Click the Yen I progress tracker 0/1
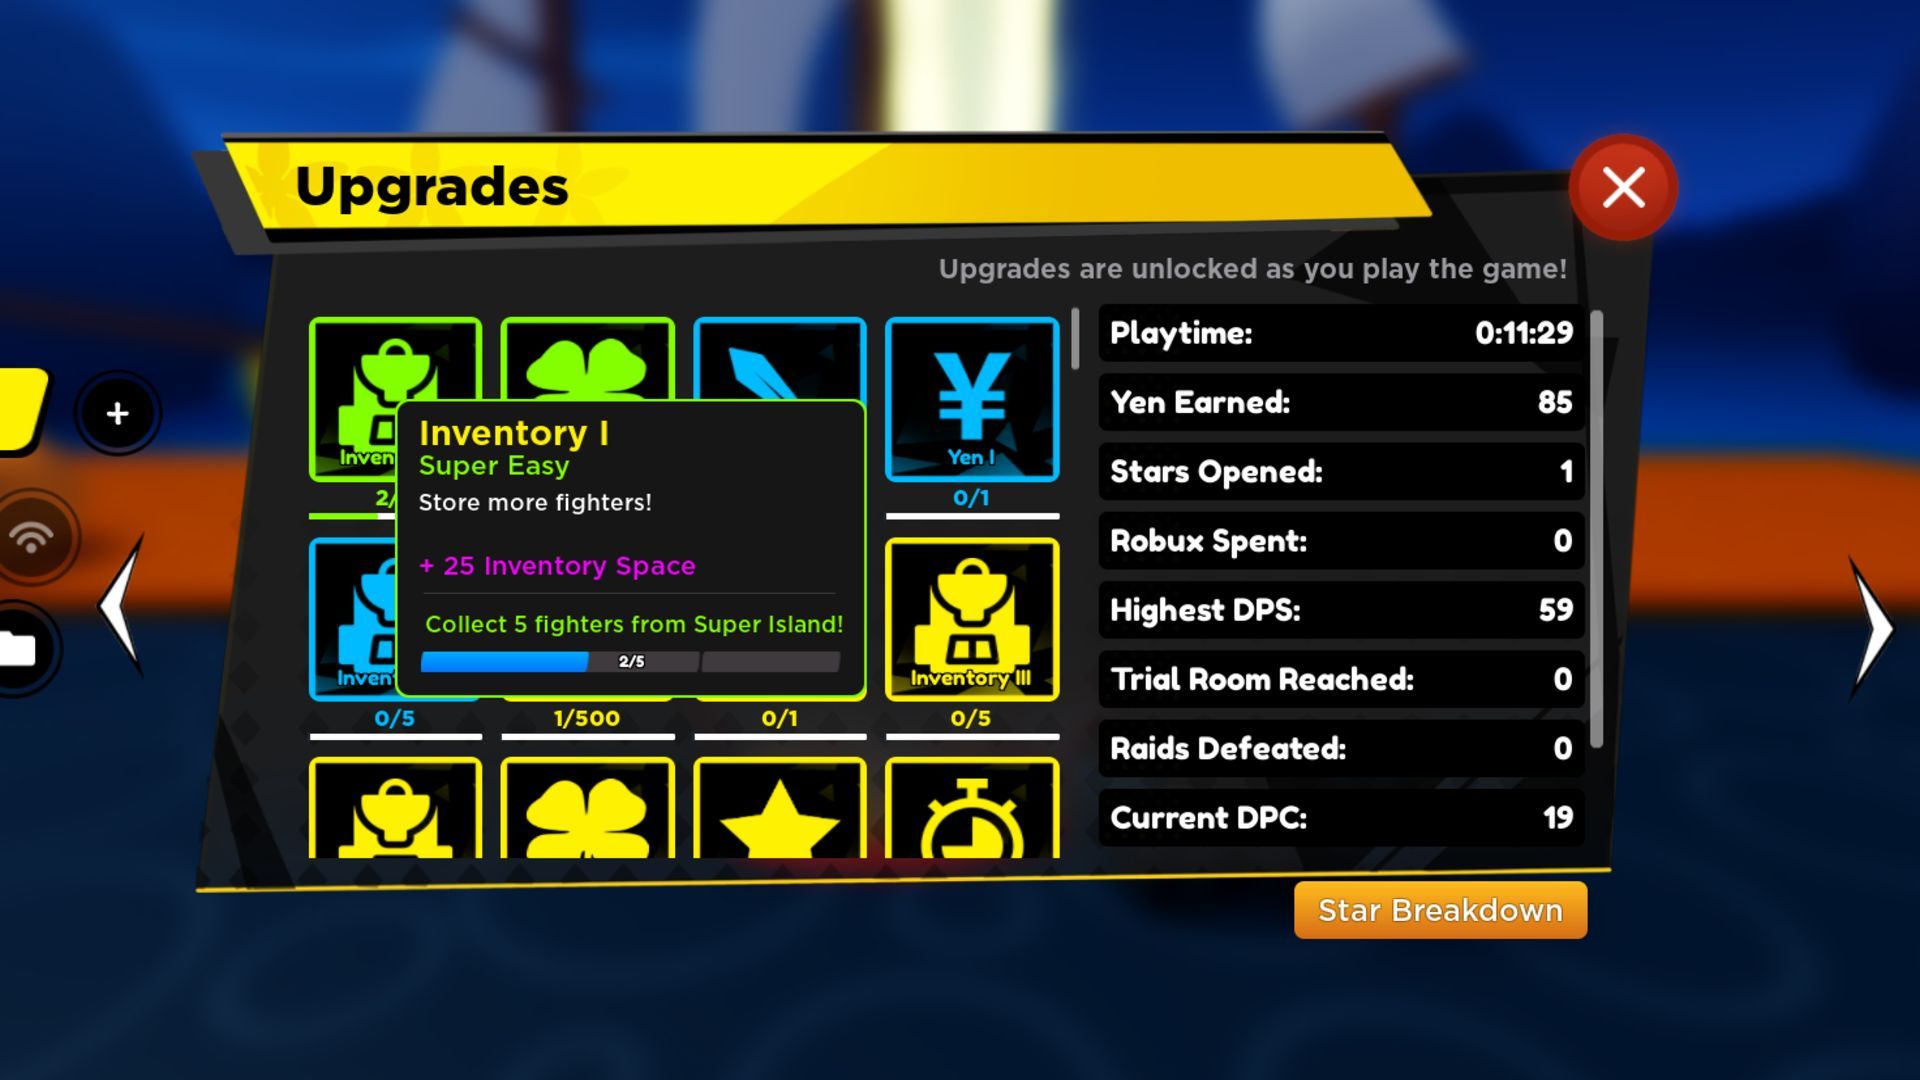This screenshot has width=1920, height=1080. (x=971, y=497)
